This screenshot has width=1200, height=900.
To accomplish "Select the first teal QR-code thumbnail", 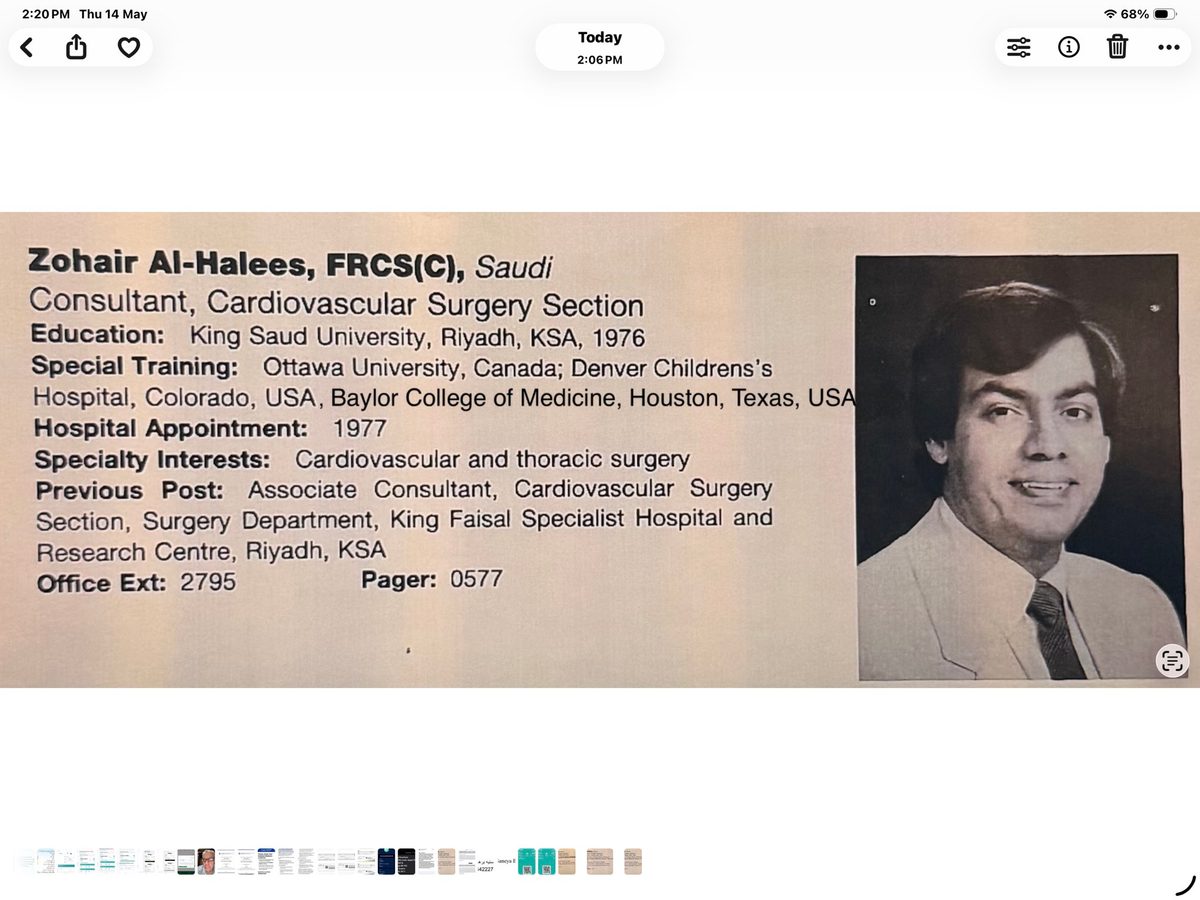I will [527, 861].
